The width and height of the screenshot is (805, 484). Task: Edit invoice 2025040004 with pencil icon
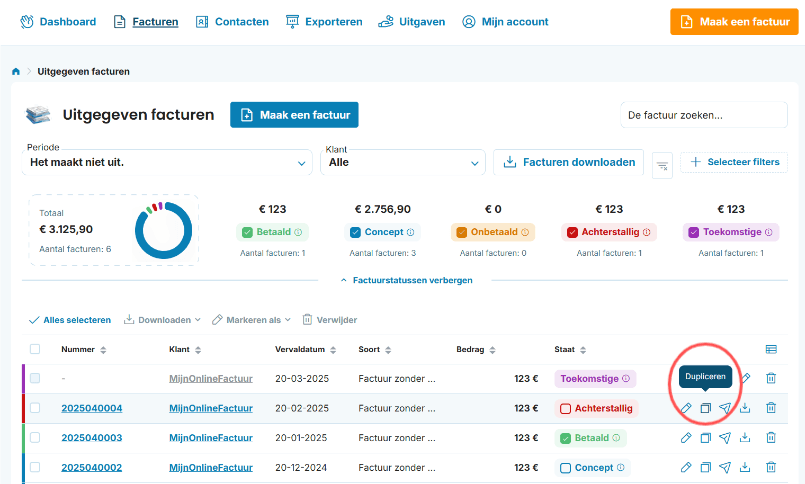[x=686, y=408]
